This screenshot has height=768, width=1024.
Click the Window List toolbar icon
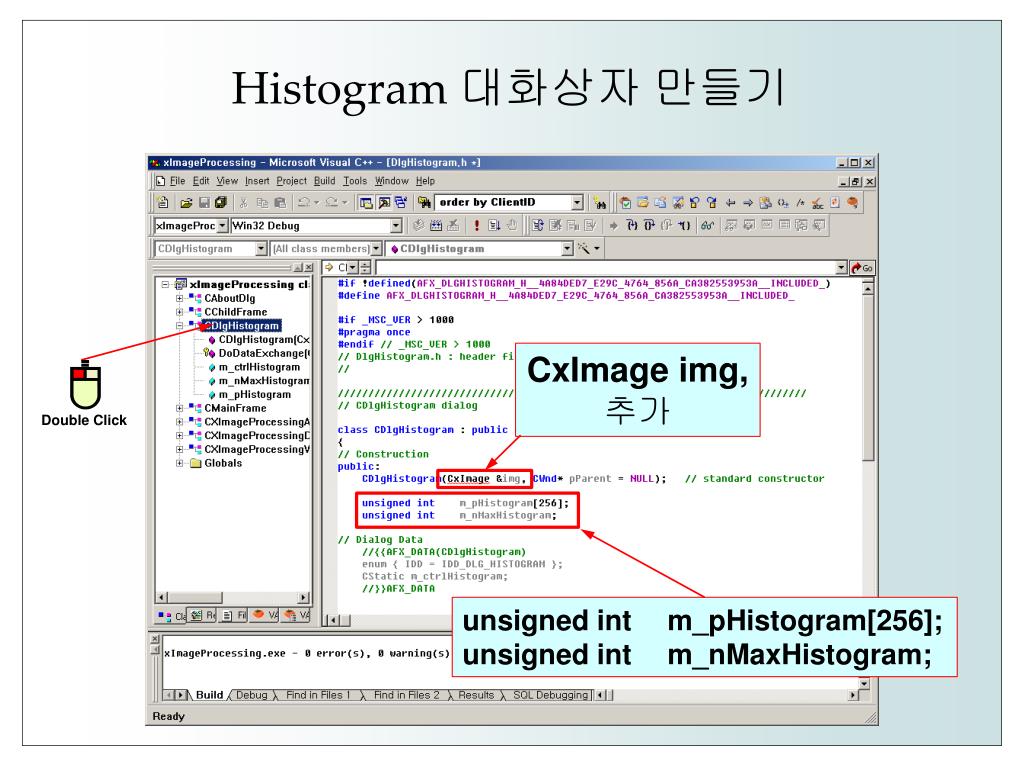pos(401,203)
